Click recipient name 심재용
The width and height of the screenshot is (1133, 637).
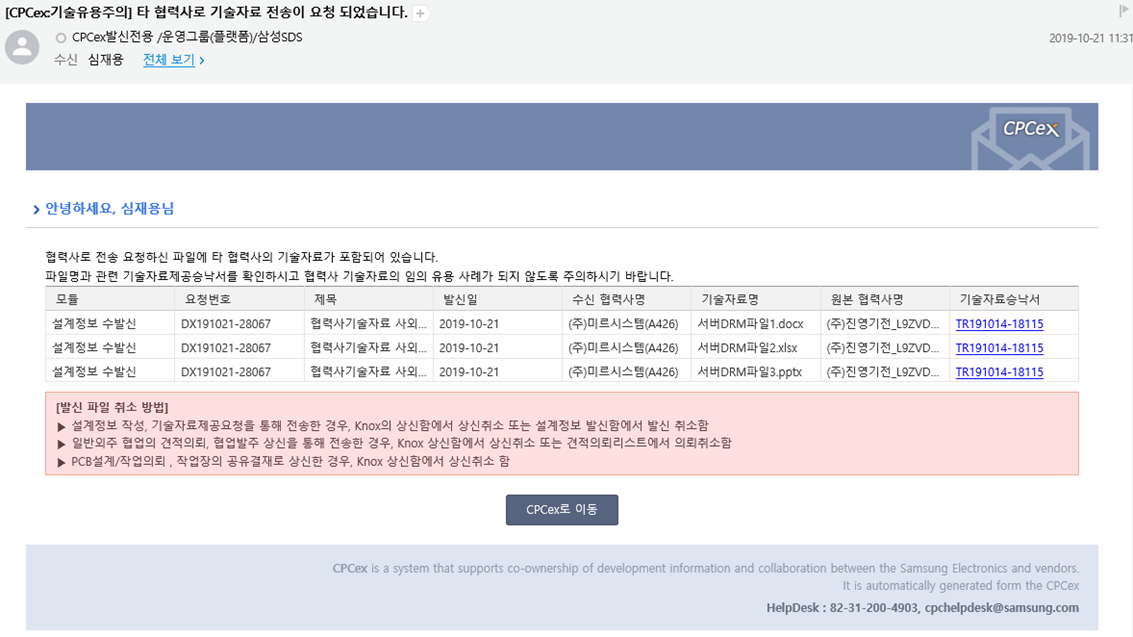[105, 60]
